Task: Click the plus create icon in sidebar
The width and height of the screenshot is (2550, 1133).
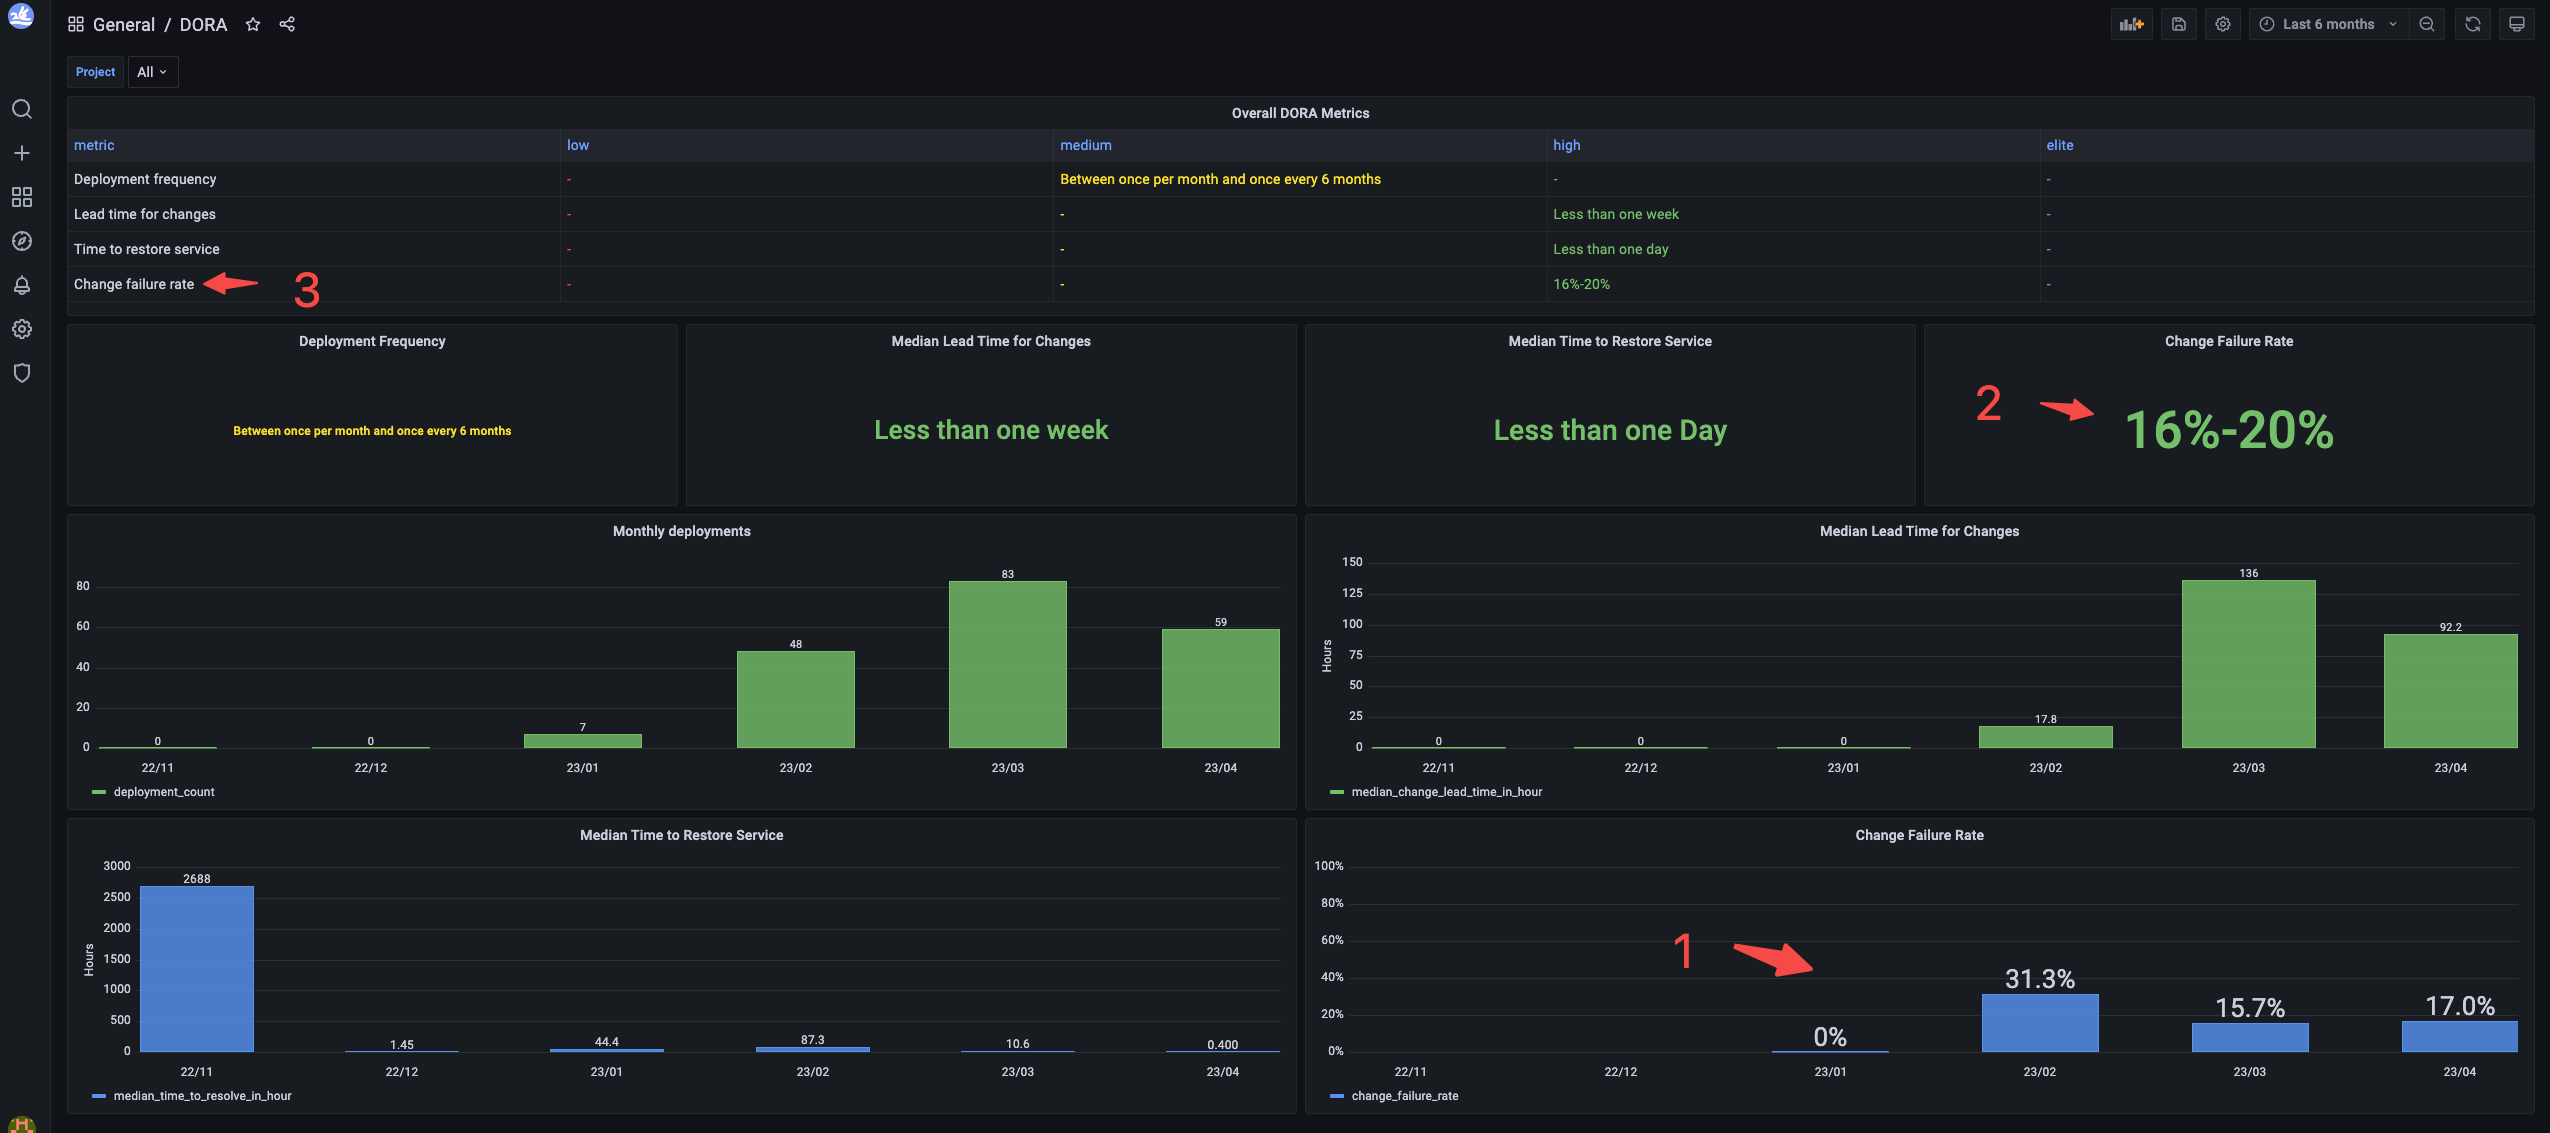Action: click(x=22, y=153)
